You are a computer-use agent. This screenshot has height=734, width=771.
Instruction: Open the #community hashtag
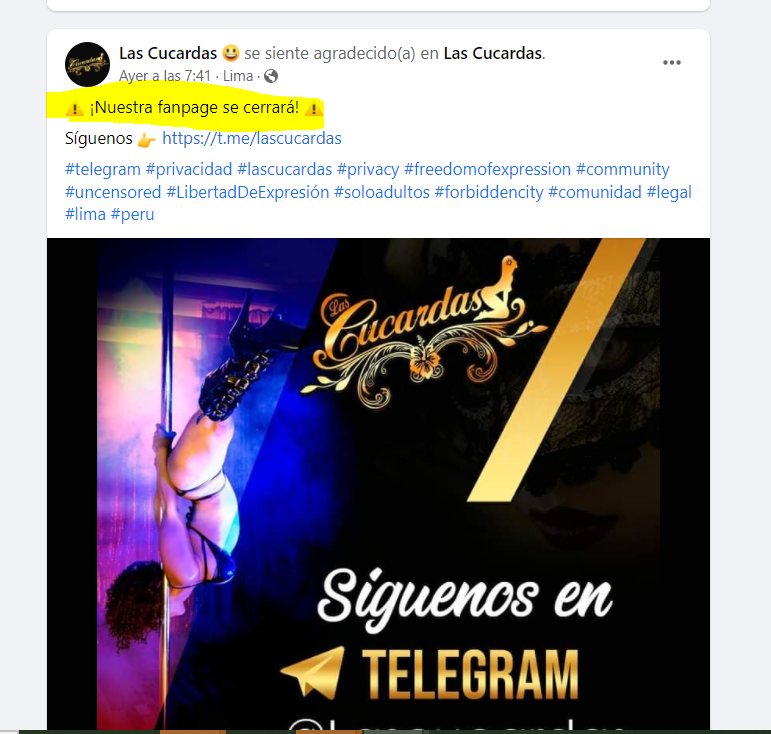(623, 169)
